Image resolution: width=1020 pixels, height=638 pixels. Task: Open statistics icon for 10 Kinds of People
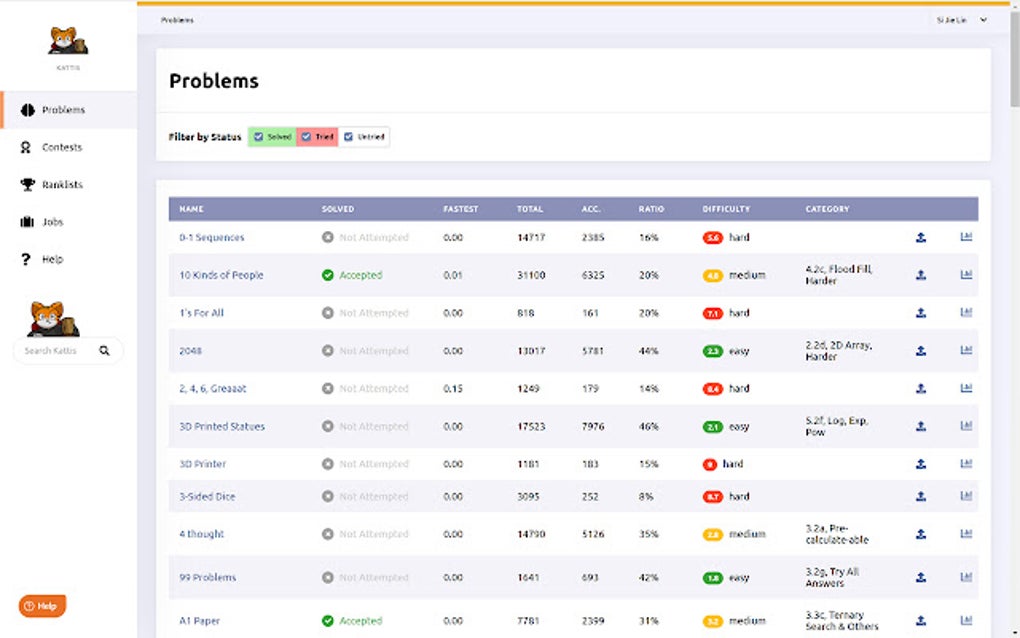click(x=966, y=274)
